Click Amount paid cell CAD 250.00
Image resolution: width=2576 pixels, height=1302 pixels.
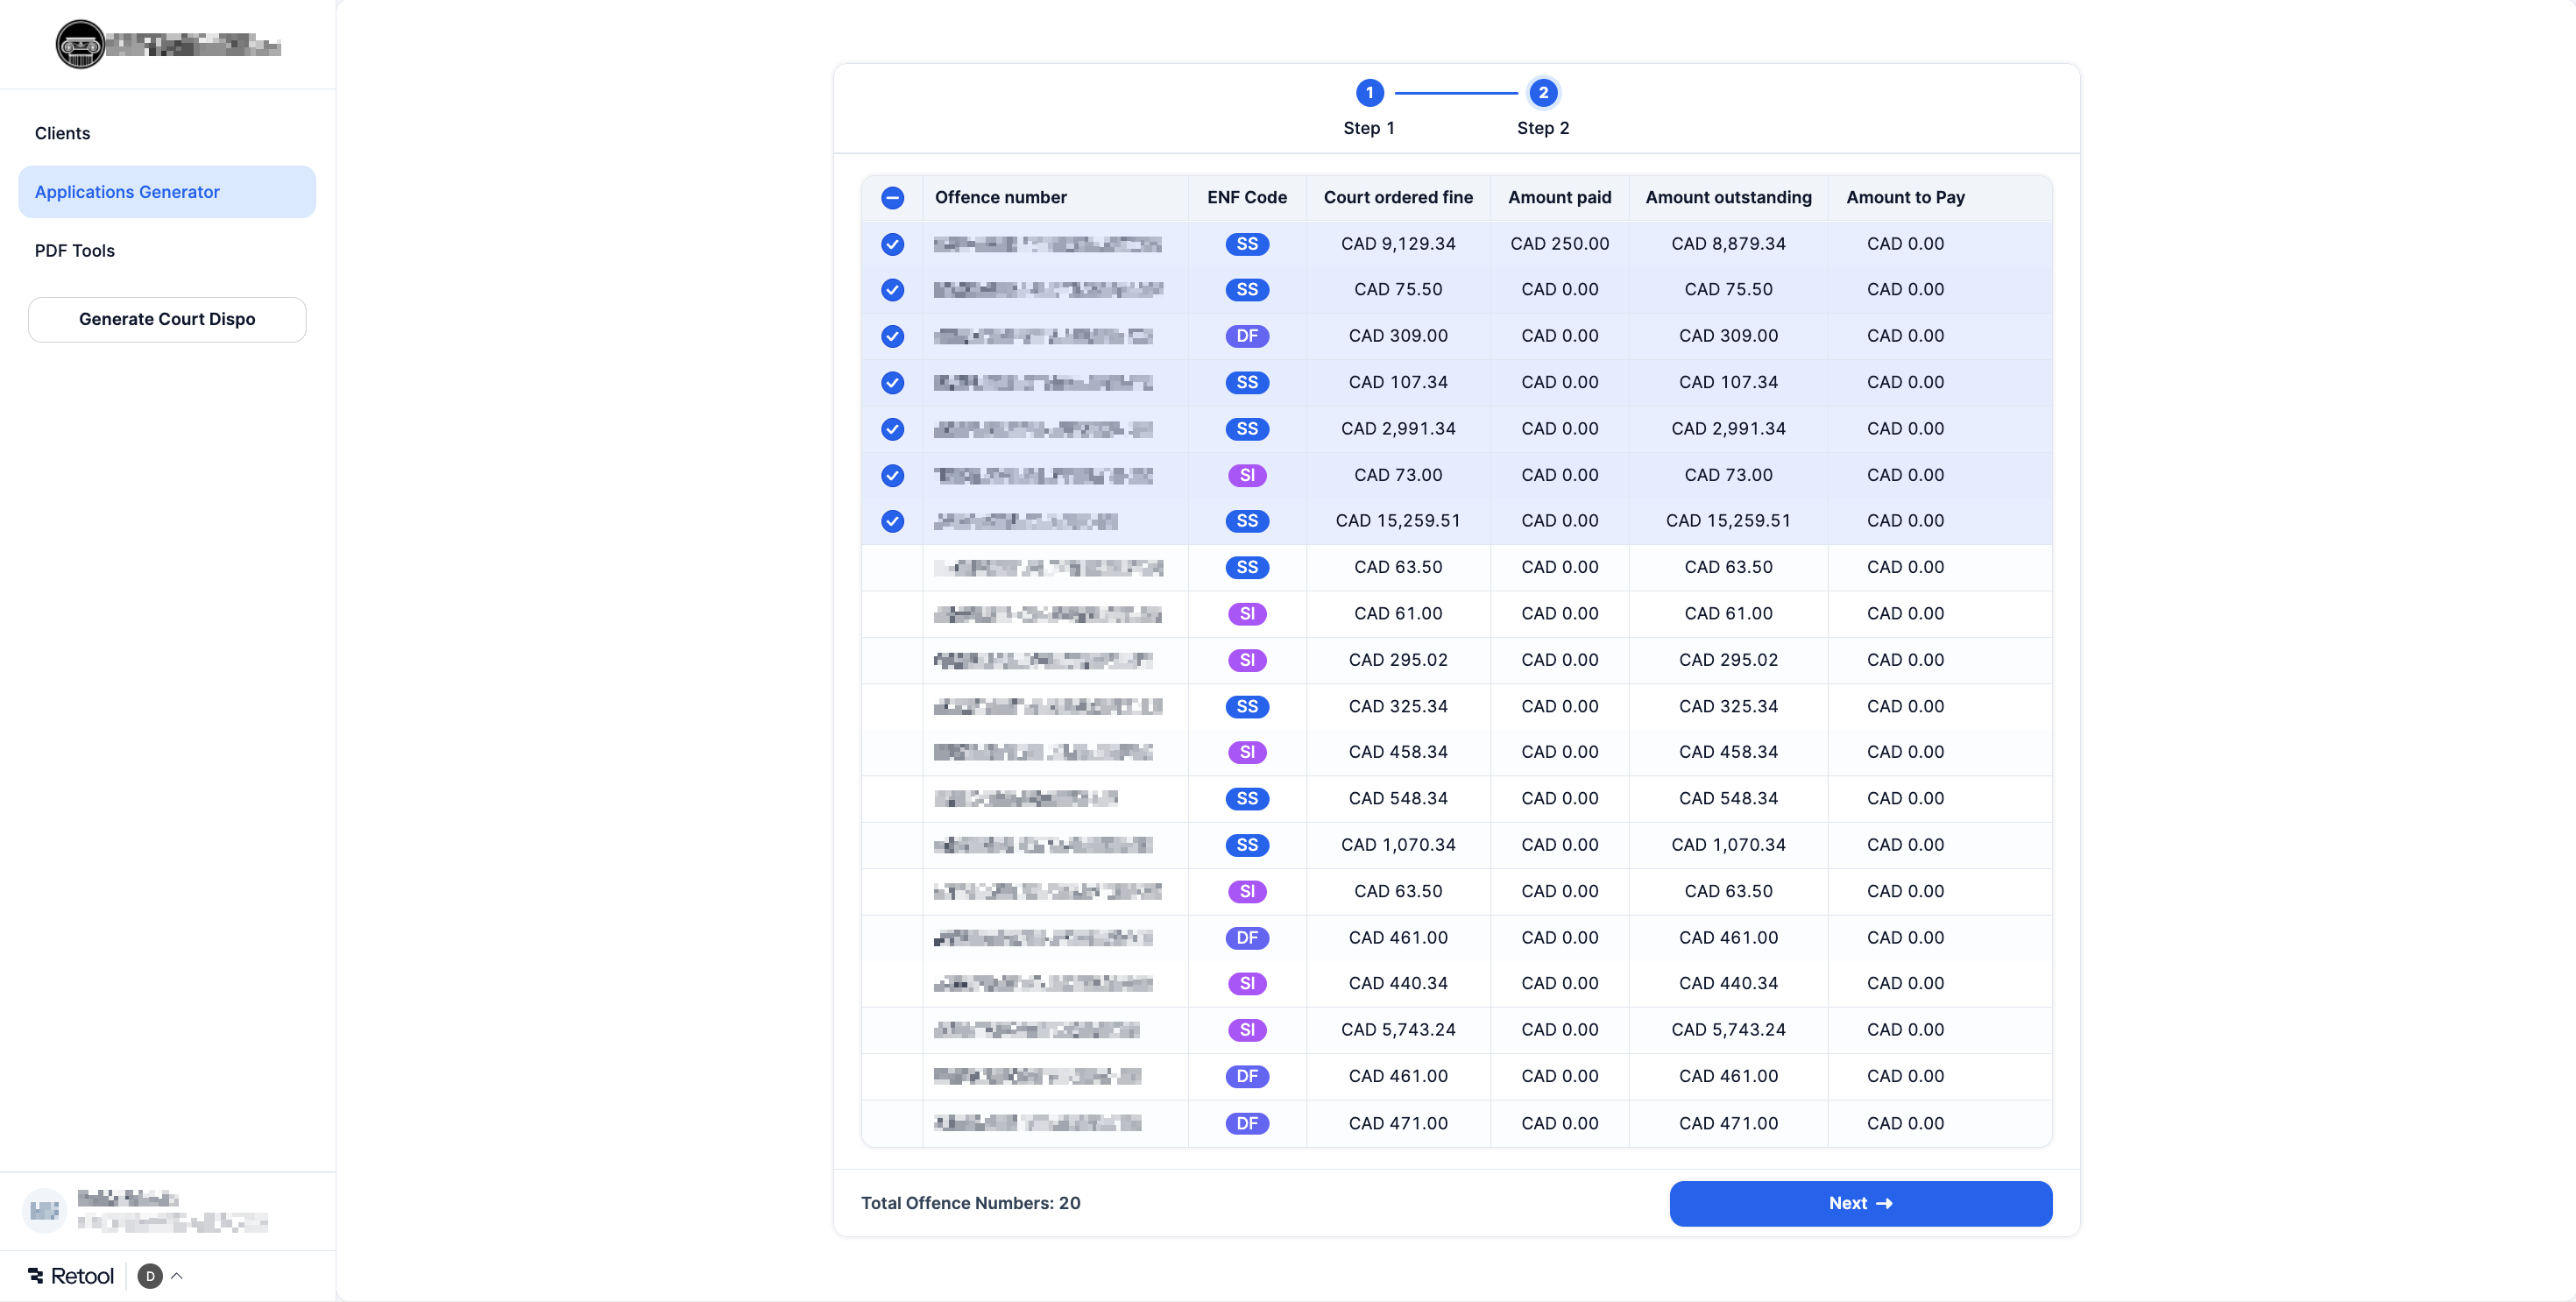coord(1559,244)
